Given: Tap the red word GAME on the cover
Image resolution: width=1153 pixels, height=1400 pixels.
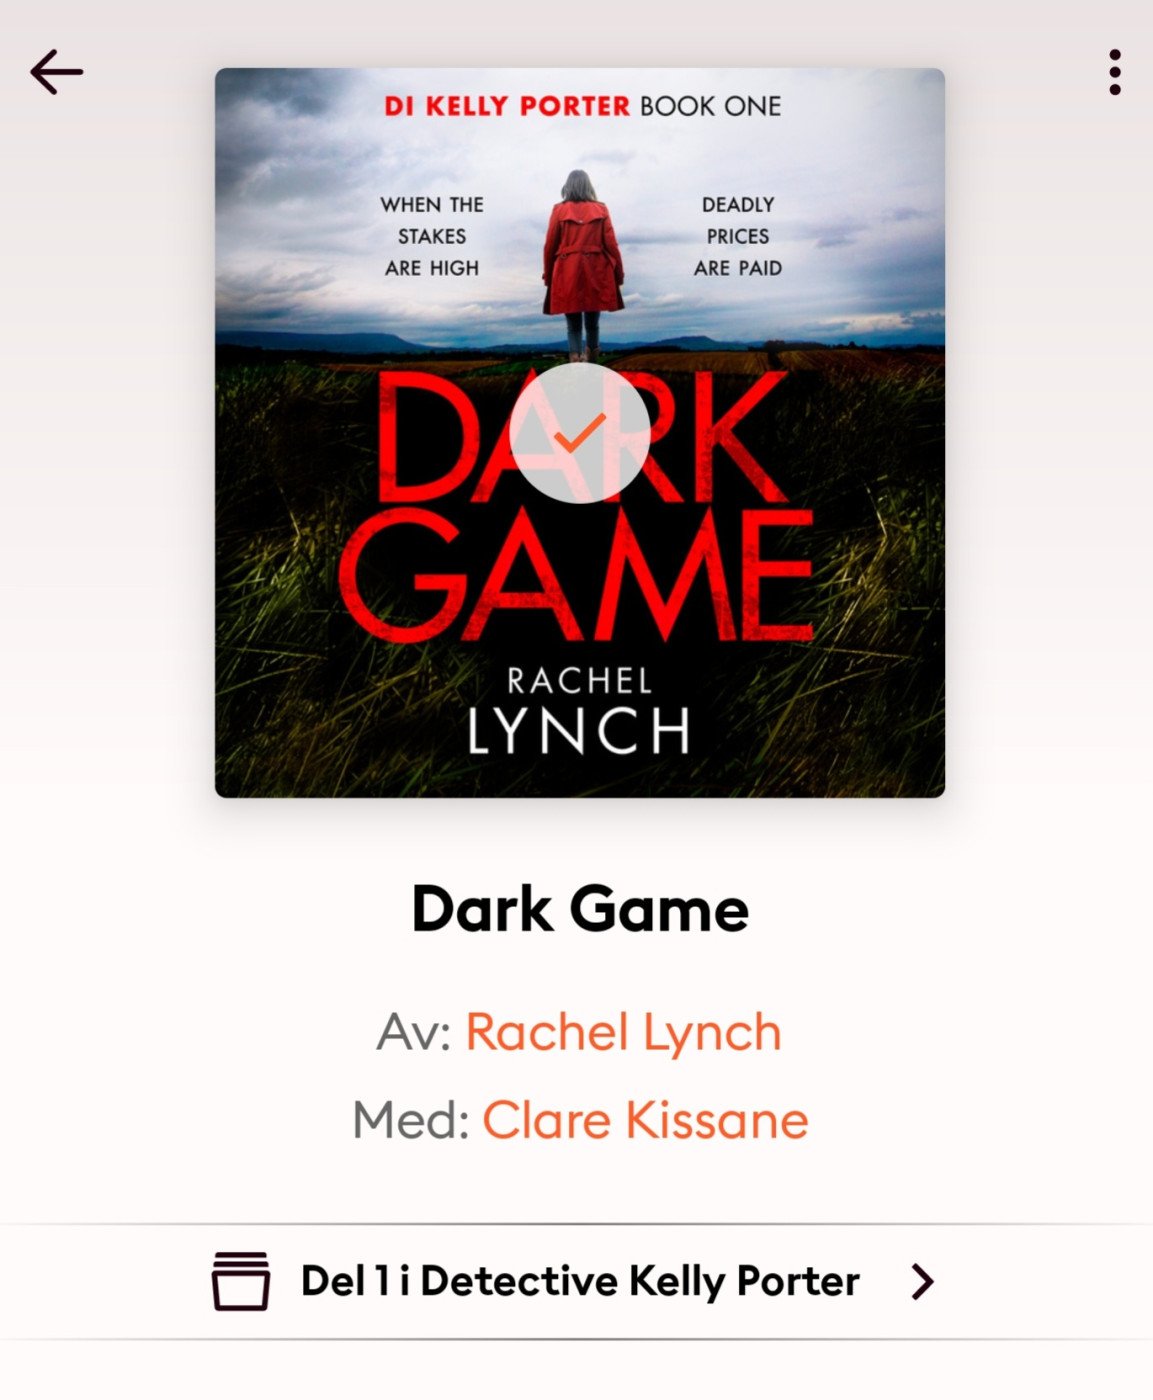Looking at the screenshot, I should click(x=577, y=575).
